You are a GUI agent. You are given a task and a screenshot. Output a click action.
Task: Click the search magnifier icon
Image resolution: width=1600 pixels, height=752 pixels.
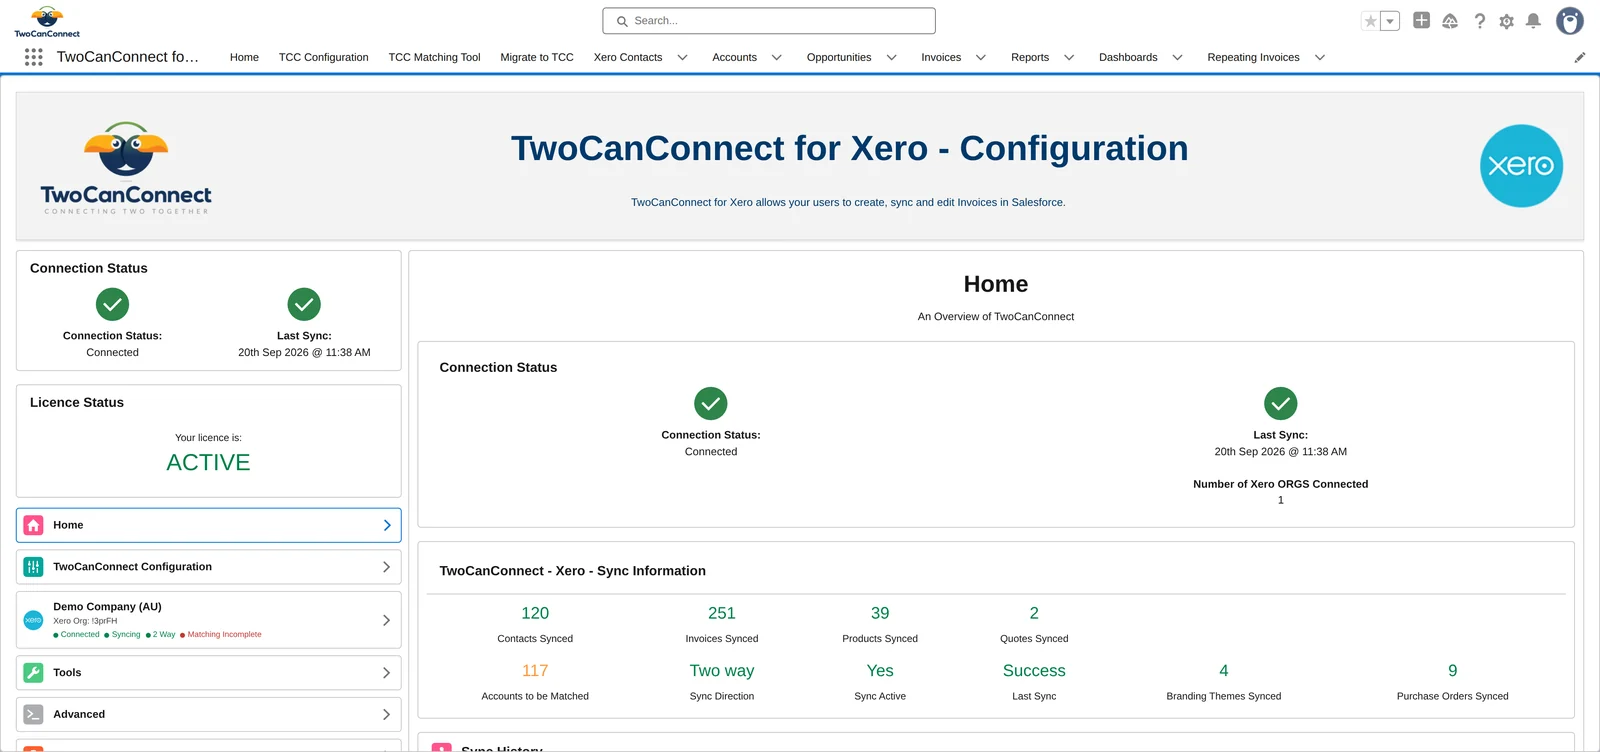point(622,21)
